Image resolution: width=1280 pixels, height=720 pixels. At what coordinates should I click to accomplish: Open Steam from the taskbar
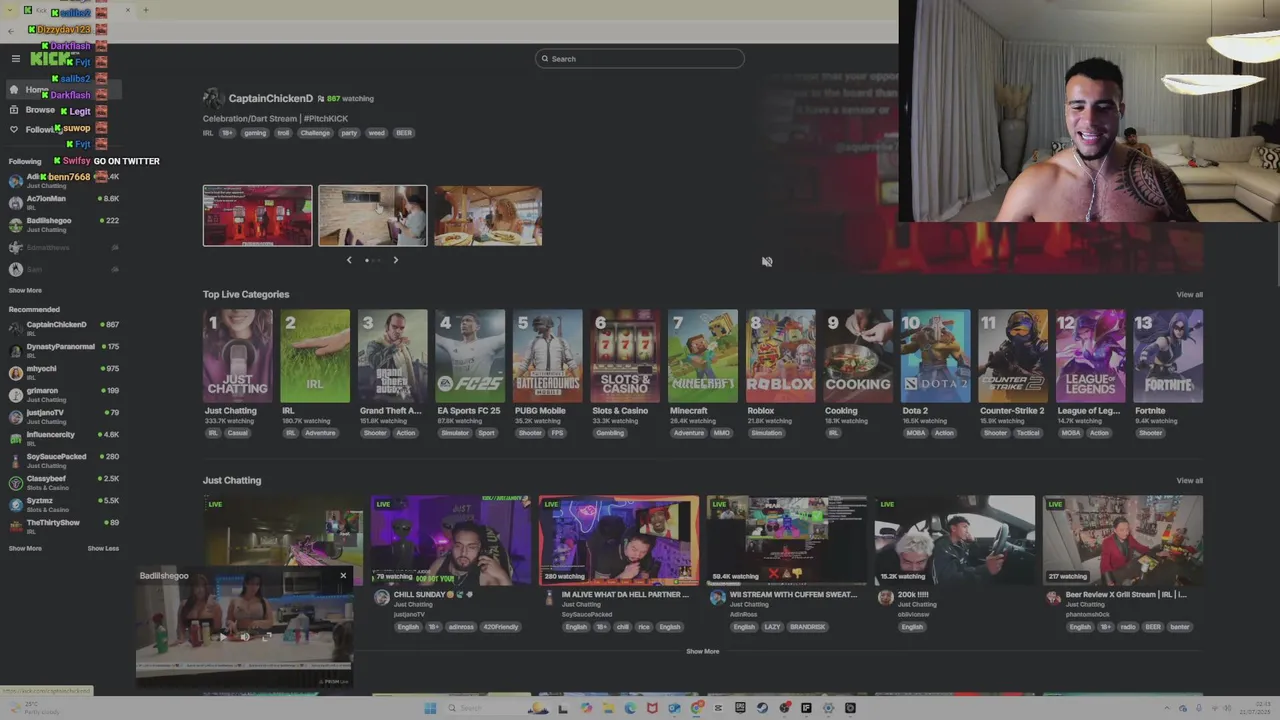click(x=762, y=708)
